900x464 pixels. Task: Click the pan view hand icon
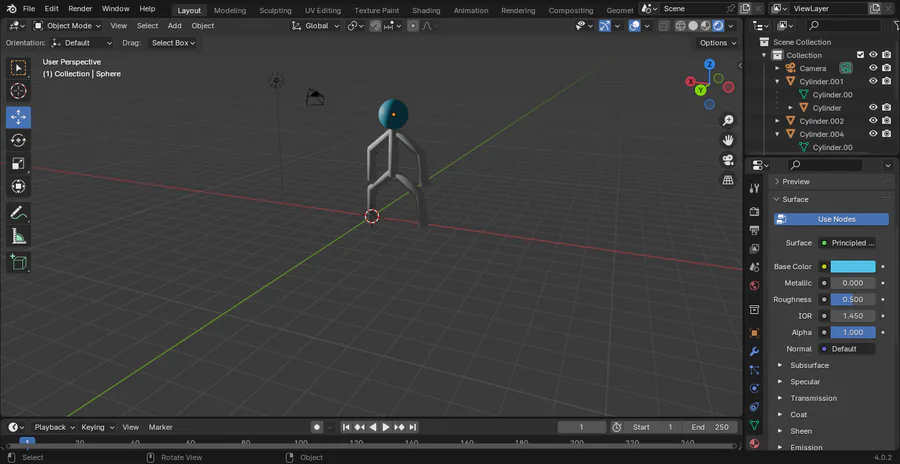728,140
